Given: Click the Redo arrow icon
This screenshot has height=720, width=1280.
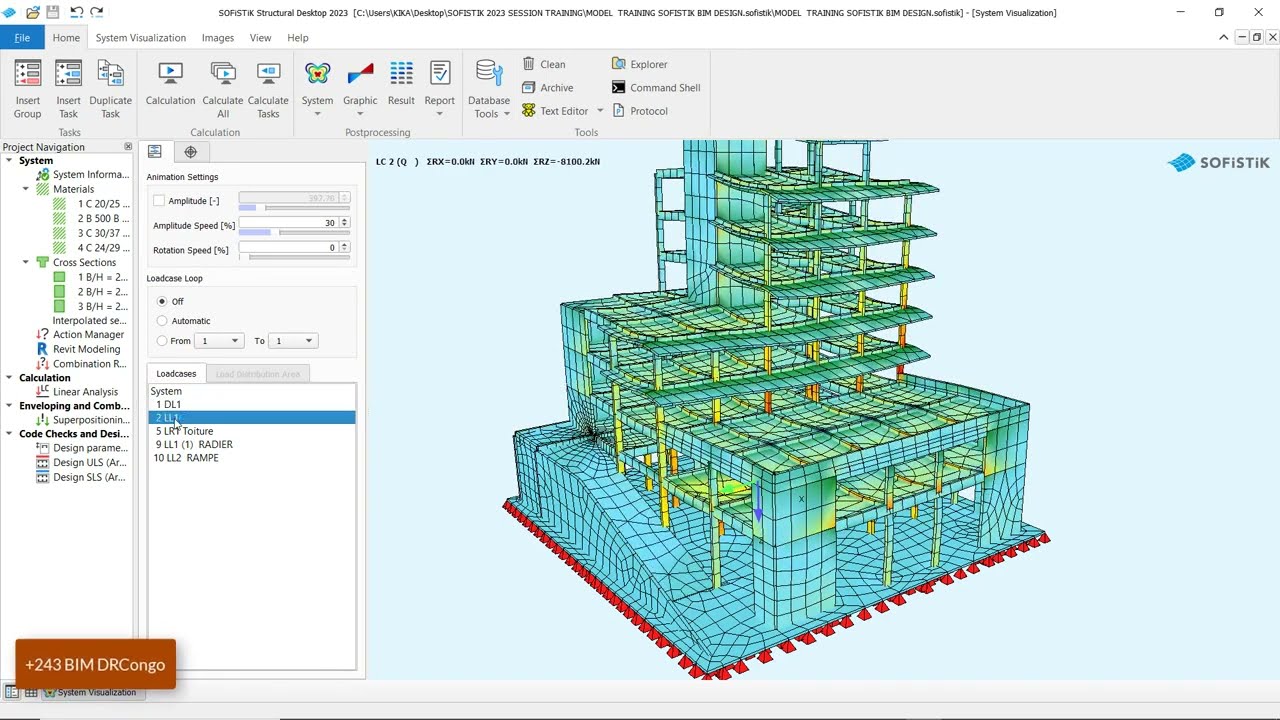Looking at the screenshot, I should pos(97,12).
